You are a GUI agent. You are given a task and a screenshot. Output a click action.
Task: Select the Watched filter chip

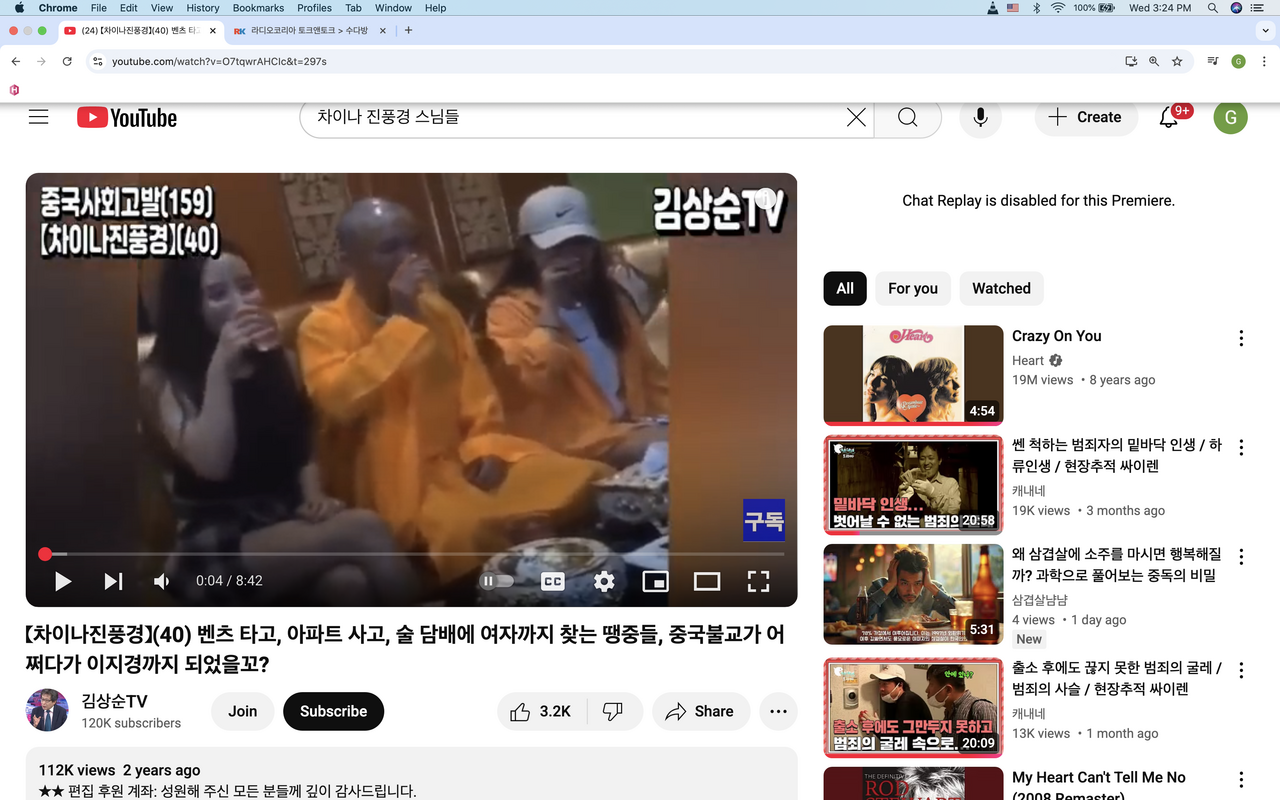tap(1001, 288)
